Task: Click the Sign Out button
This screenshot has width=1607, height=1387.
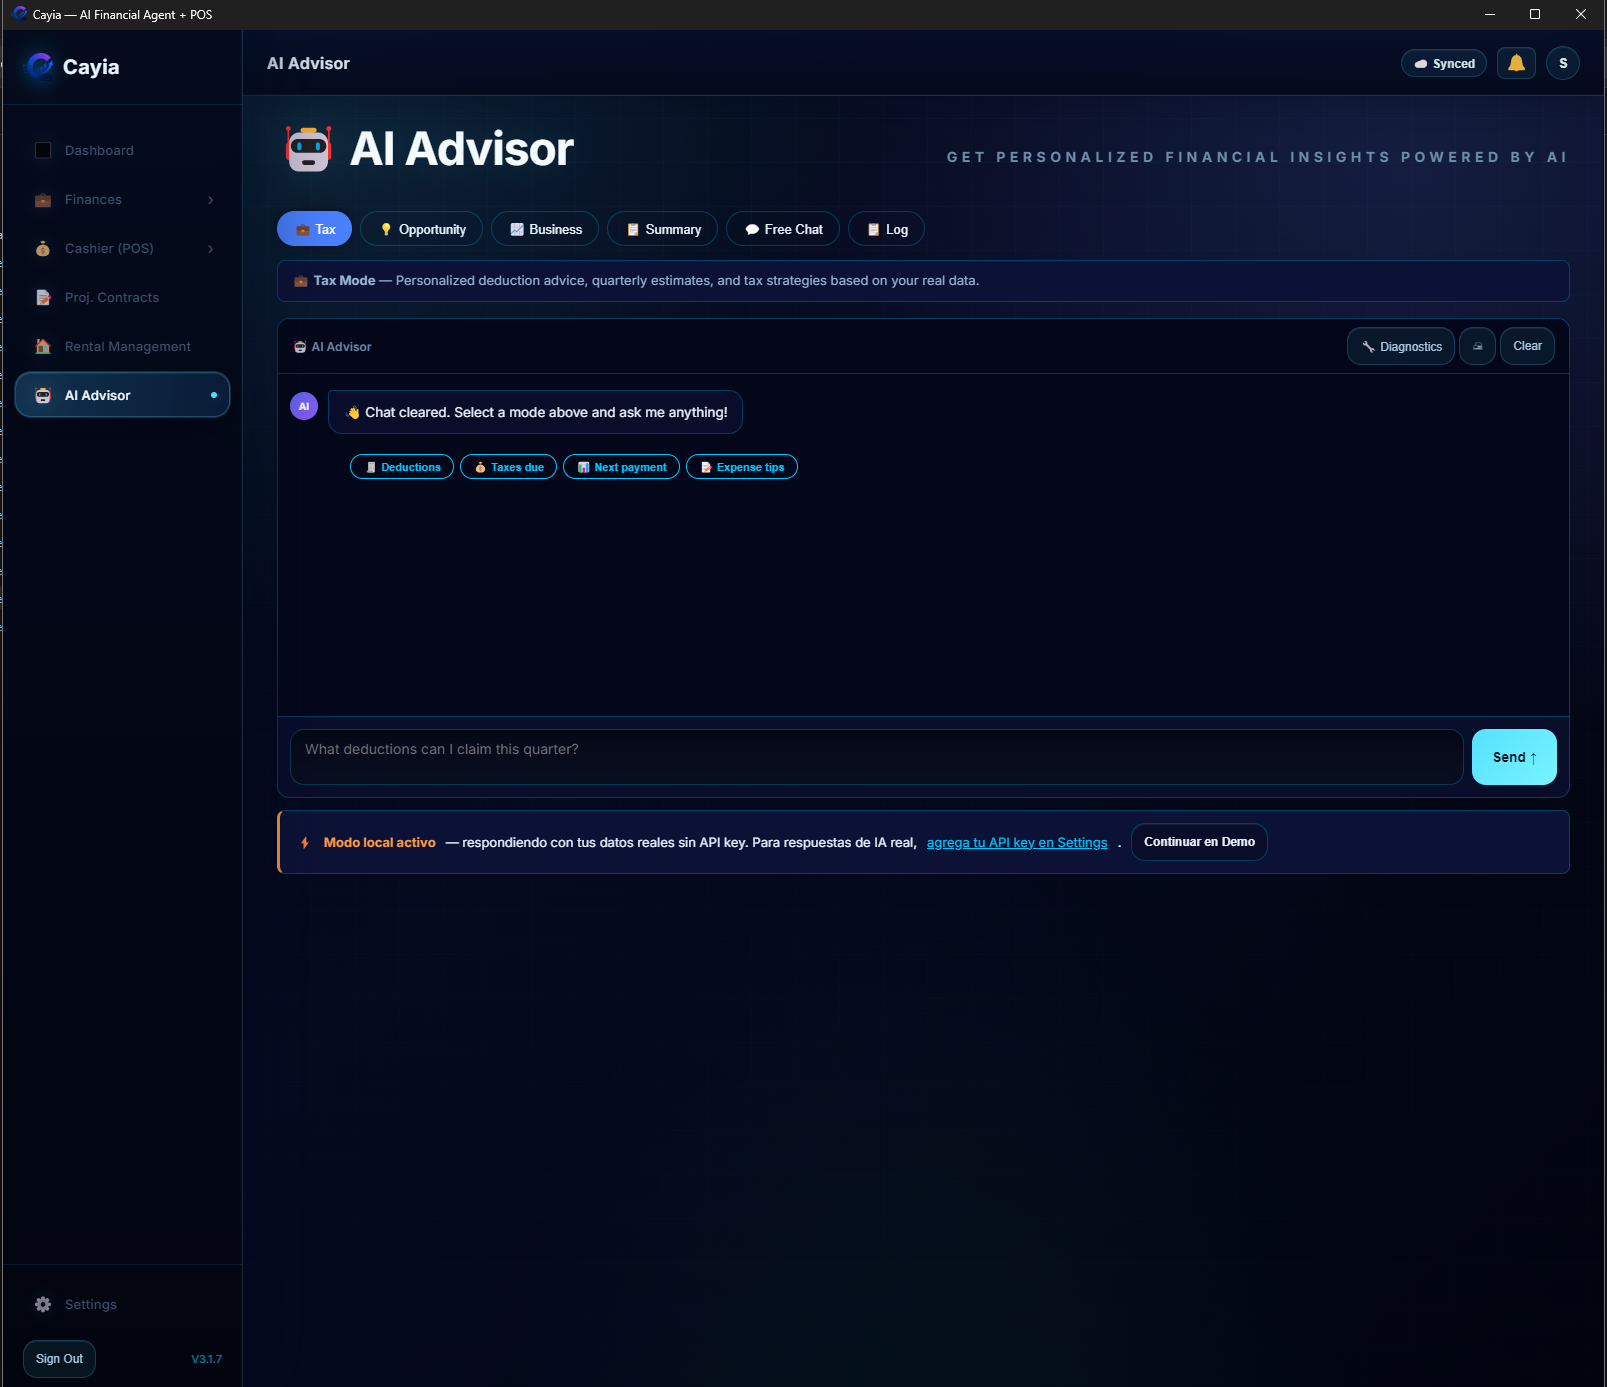Action: tap(59, 1359)
